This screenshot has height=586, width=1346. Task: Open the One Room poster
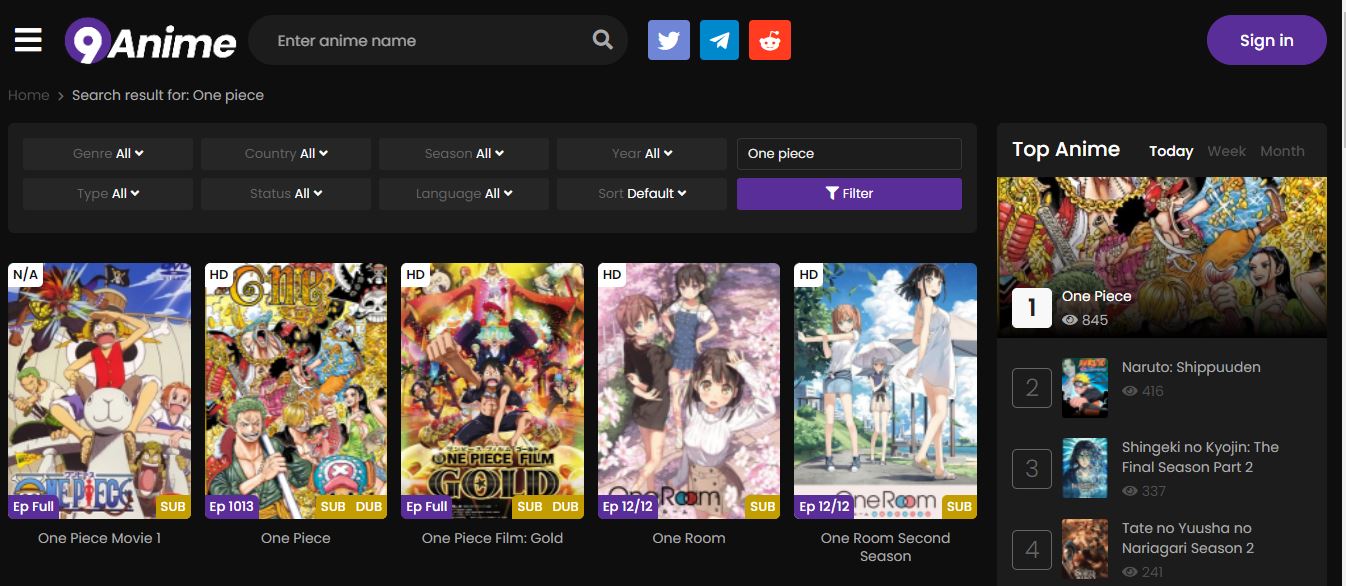[689, 391]
